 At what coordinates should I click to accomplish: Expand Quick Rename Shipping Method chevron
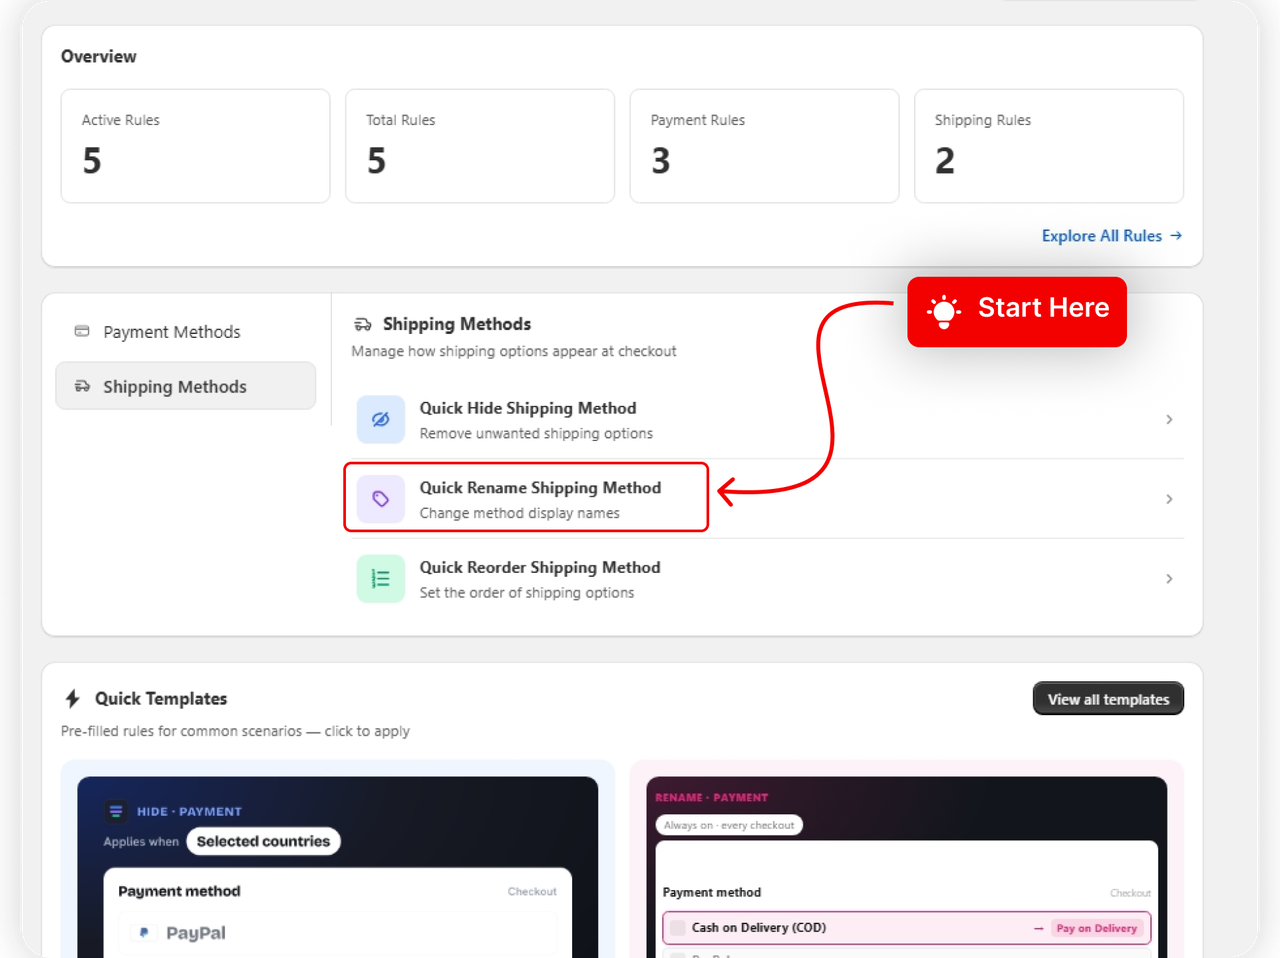pyautogui.click(x=1169, y=499)
